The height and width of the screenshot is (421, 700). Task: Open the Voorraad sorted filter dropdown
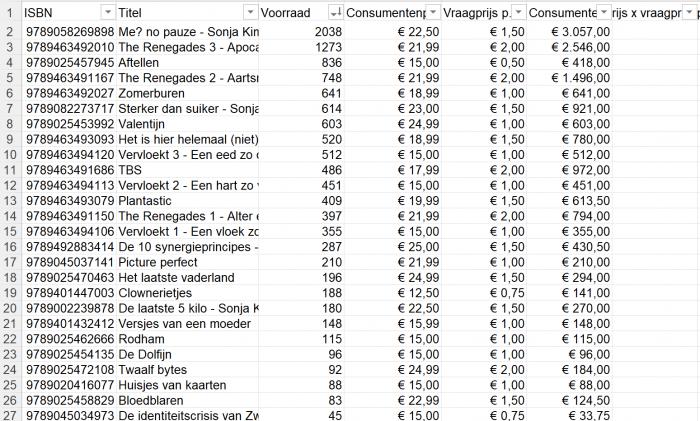[335, 12]
